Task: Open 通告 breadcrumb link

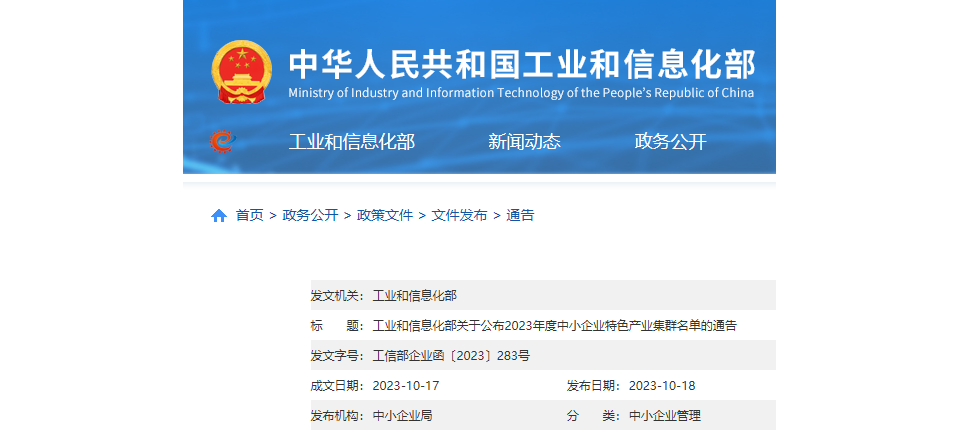Action: [x=520, y=215]
